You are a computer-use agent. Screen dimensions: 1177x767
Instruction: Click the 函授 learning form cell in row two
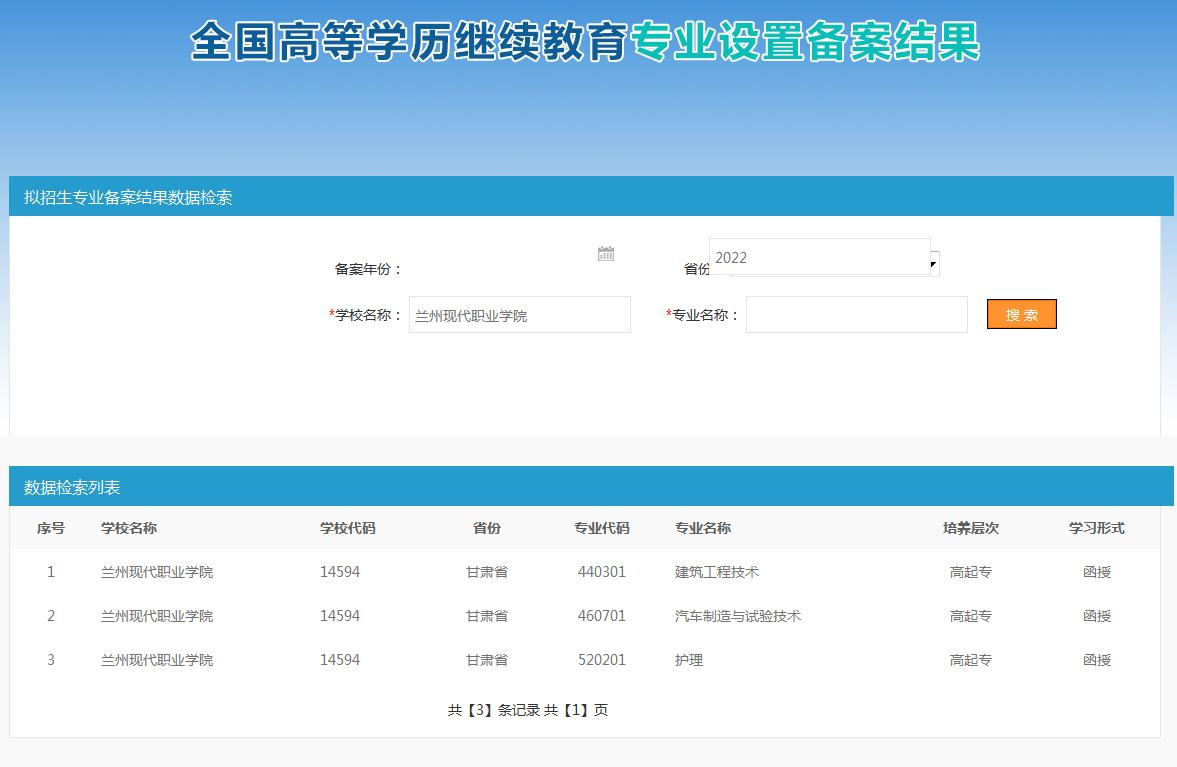(1097, 616)
